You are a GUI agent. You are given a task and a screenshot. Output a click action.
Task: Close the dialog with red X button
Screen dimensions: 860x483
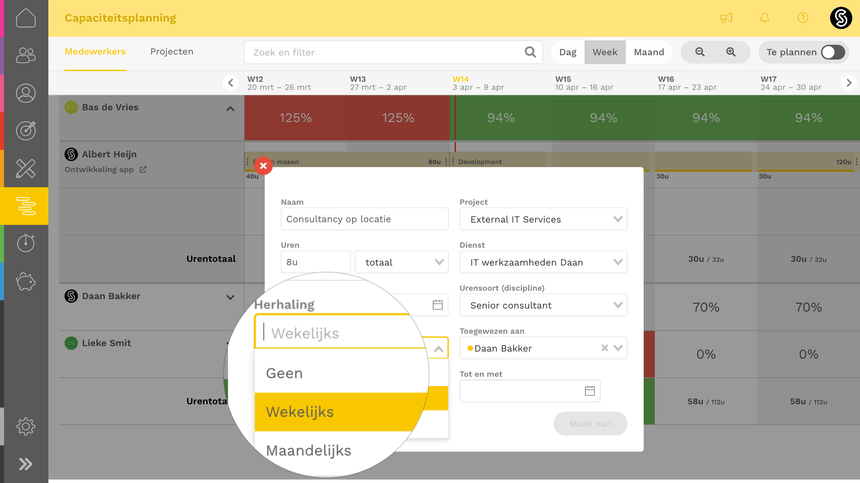263,166
